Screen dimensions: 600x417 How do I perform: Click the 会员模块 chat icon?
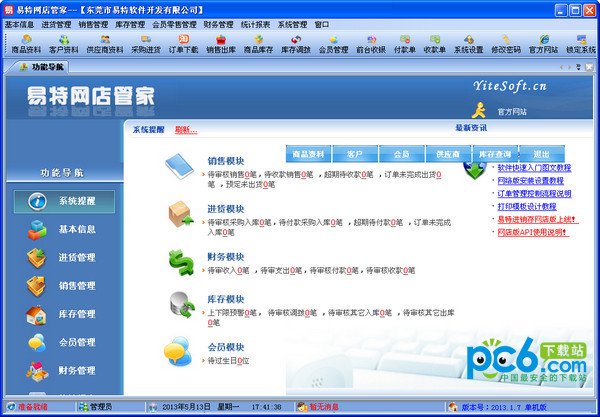(178, 351)
